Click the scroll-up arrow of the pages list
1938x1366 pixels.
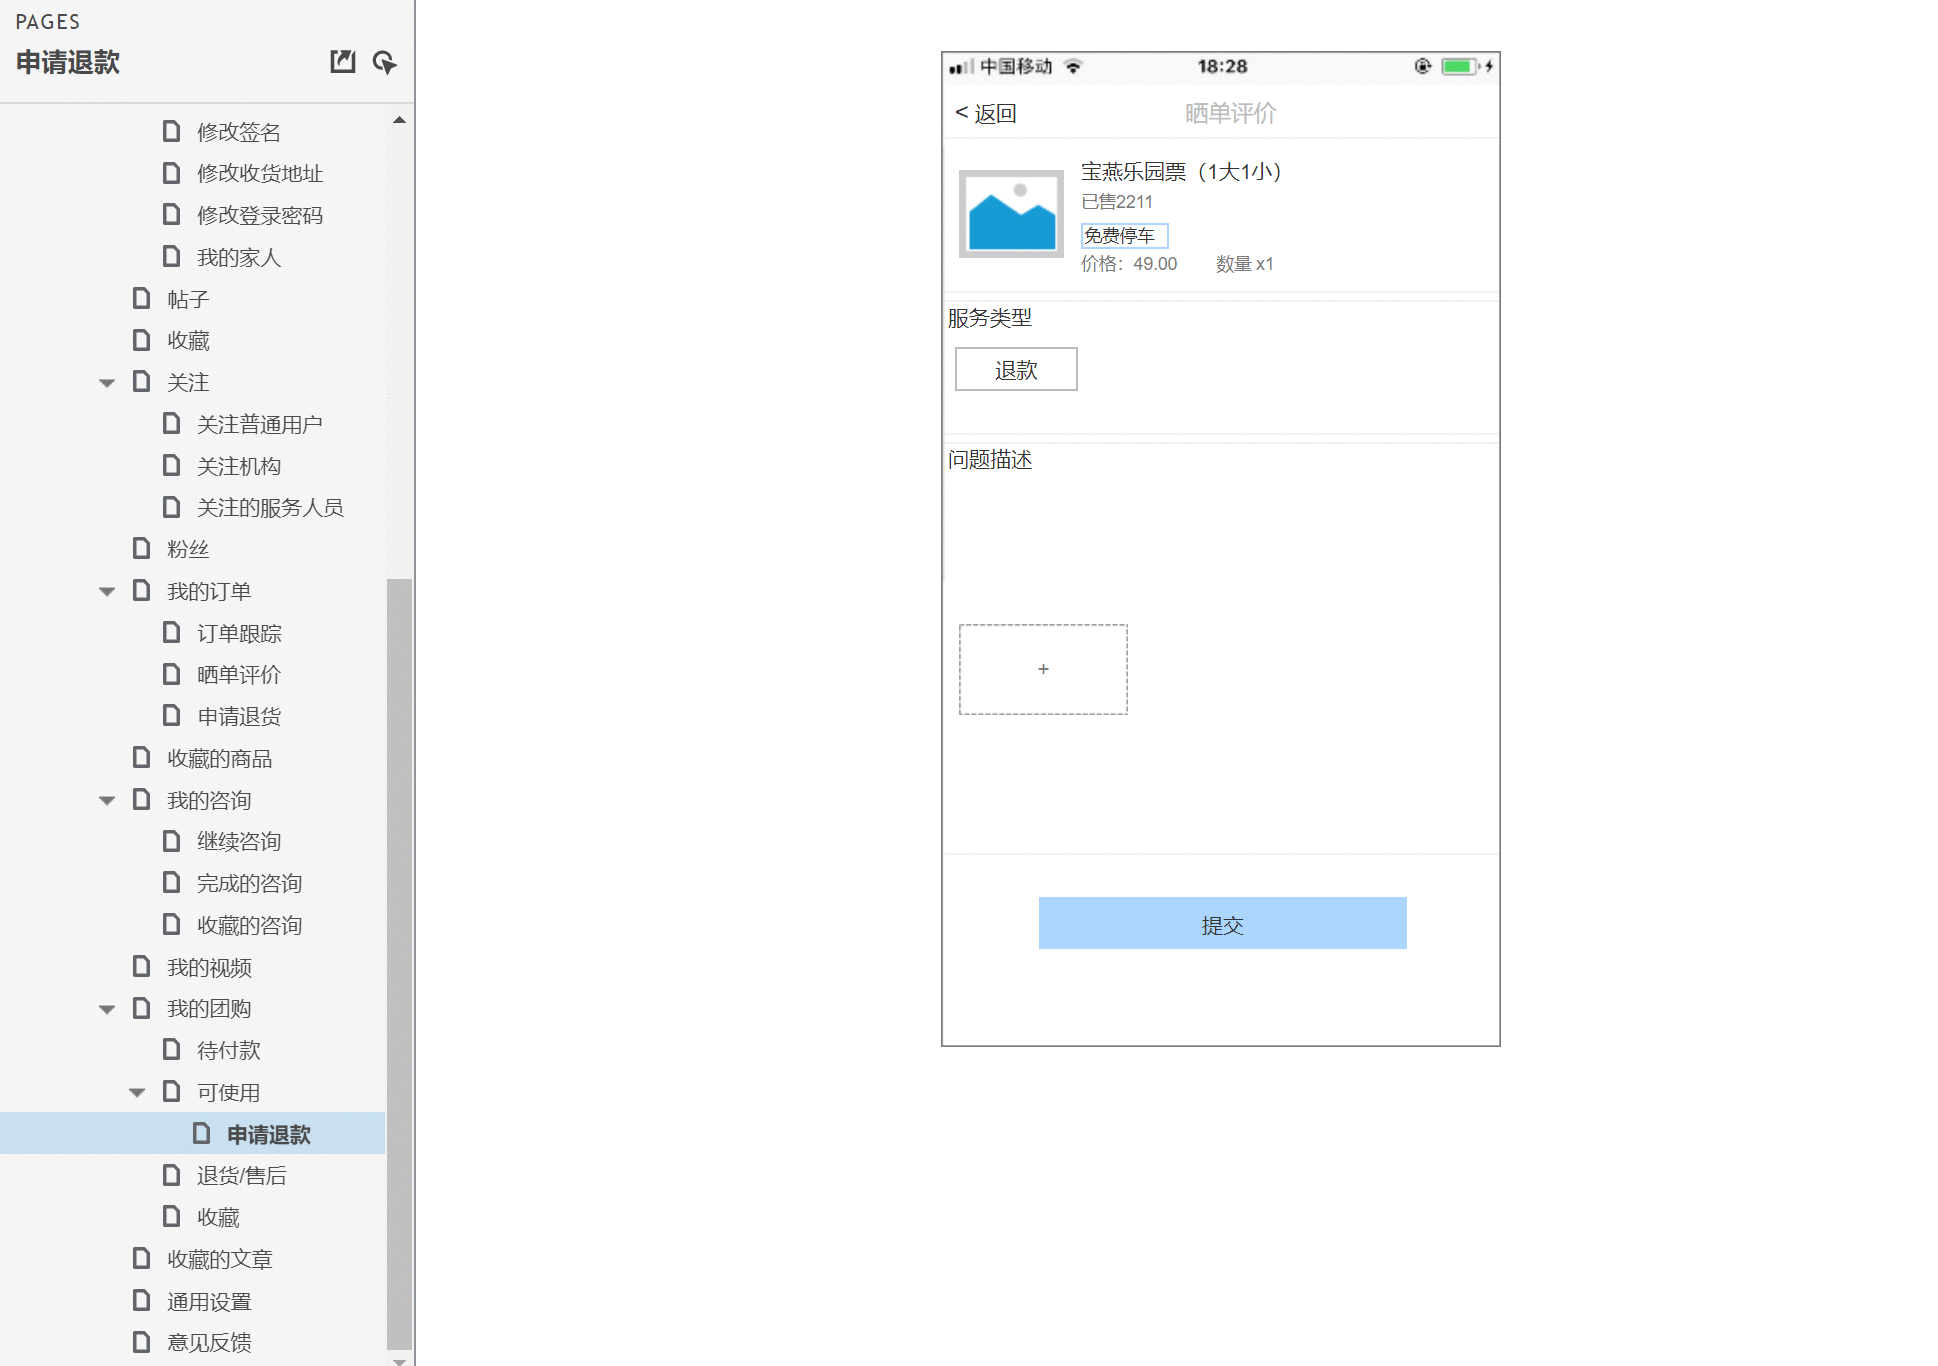coord(399,120)
